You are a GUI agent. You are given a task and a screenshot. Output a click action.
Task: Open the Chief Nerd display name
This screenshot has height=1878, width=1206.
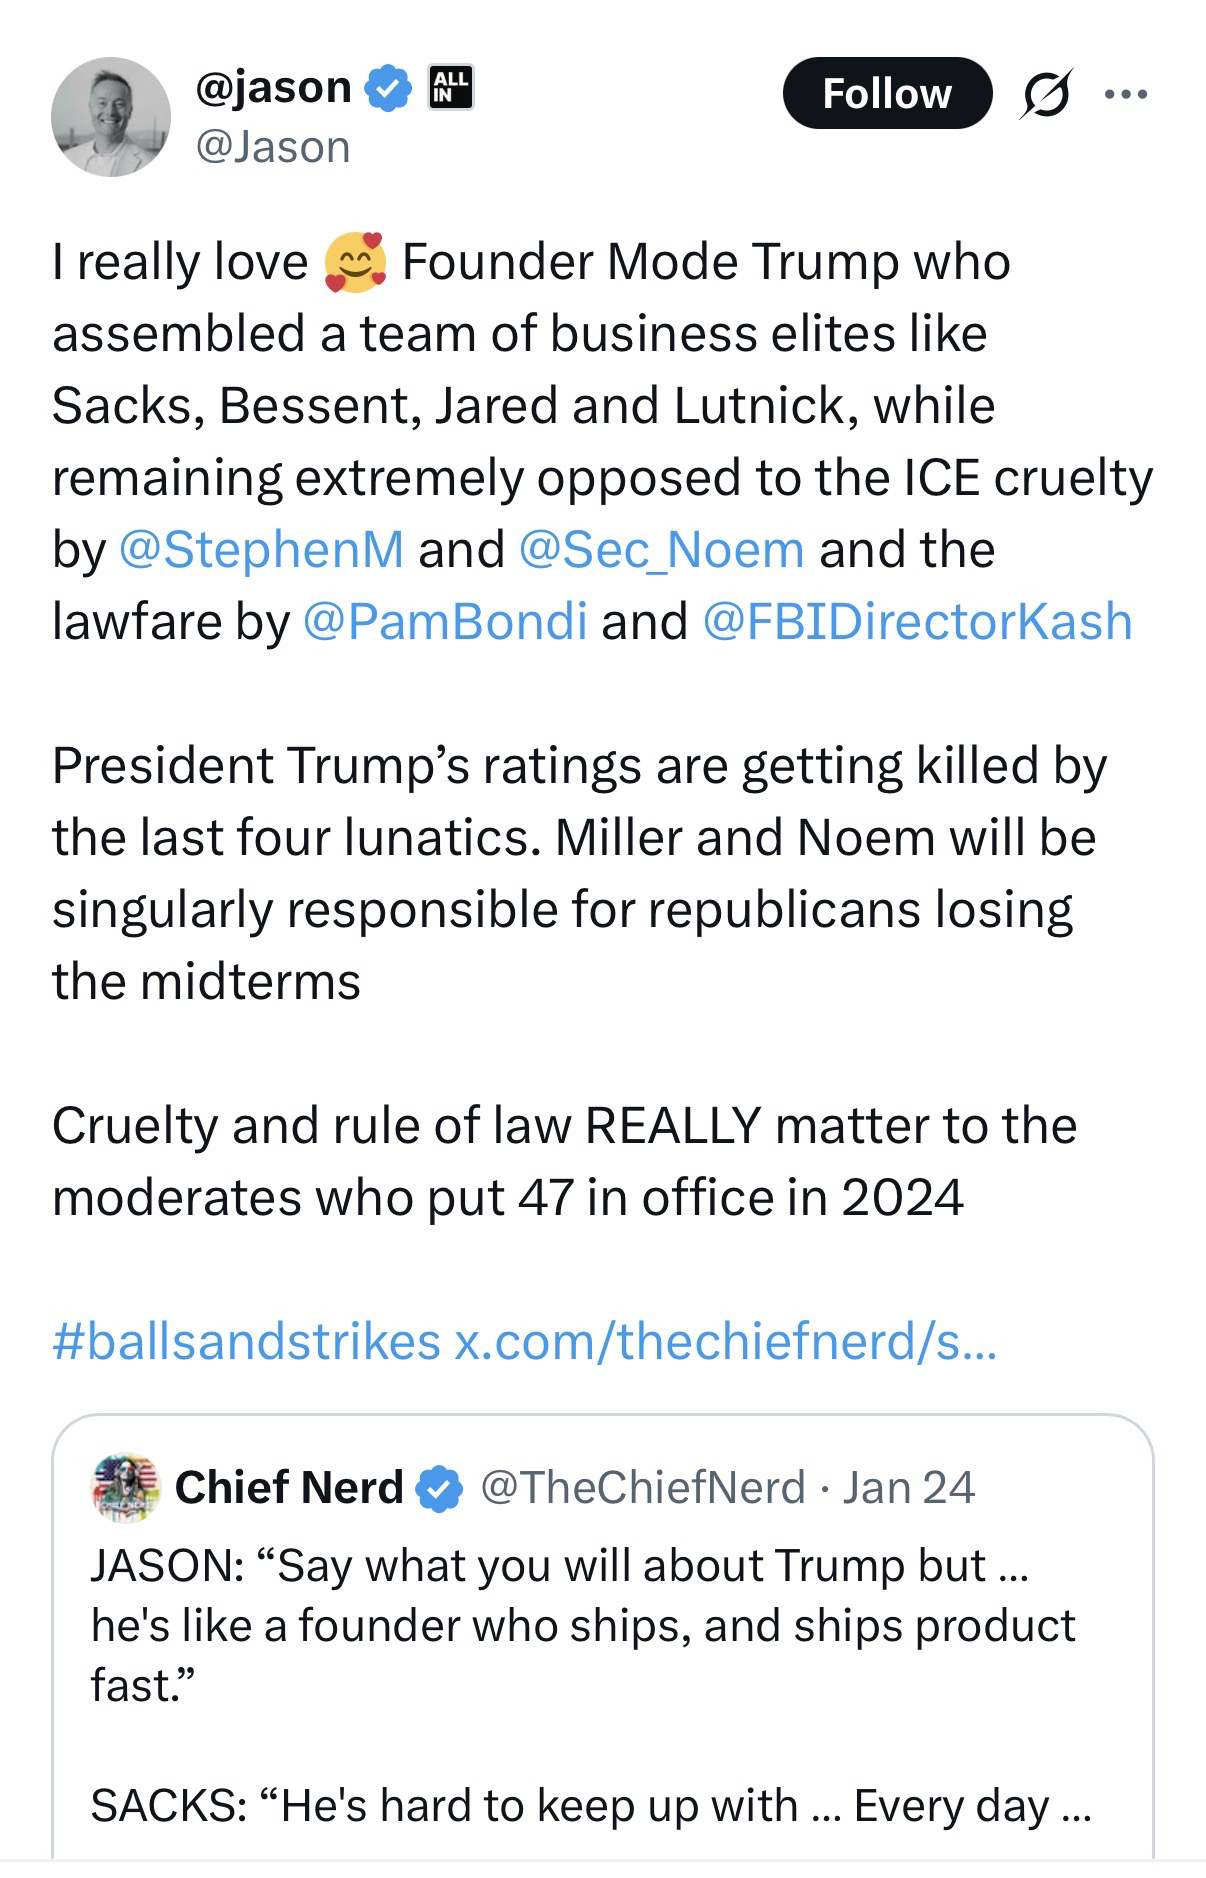[x=289, y=1488]
